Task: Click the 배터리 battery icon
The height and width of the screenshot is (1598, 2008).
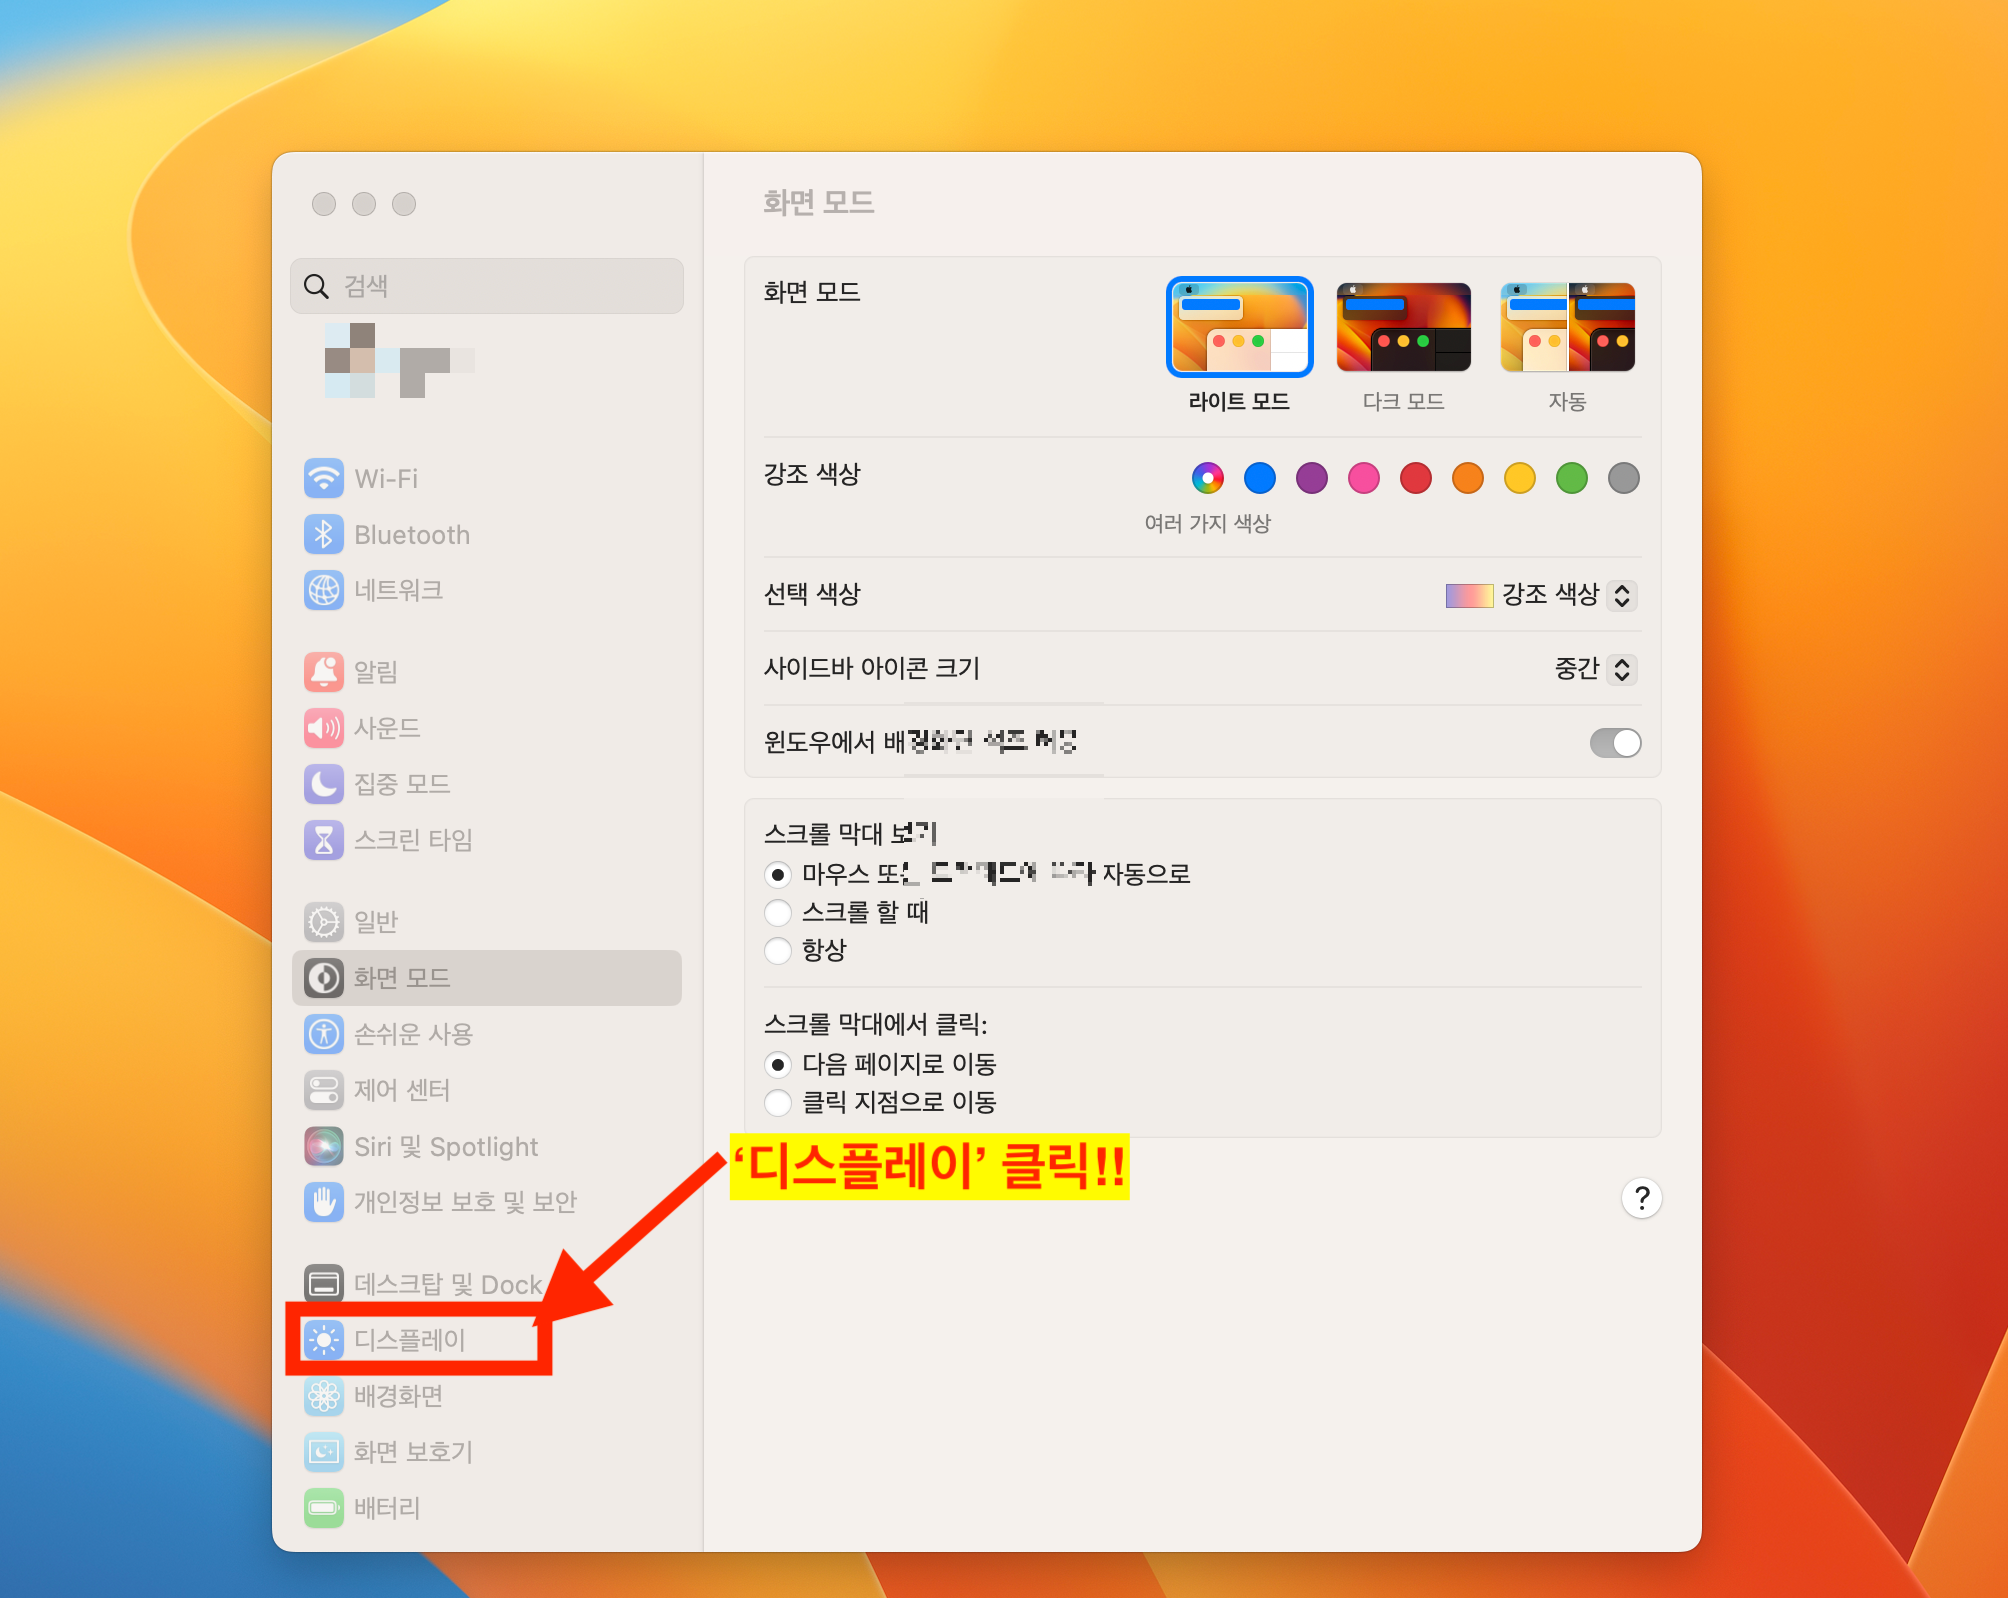Action: tap(323, 1507)
